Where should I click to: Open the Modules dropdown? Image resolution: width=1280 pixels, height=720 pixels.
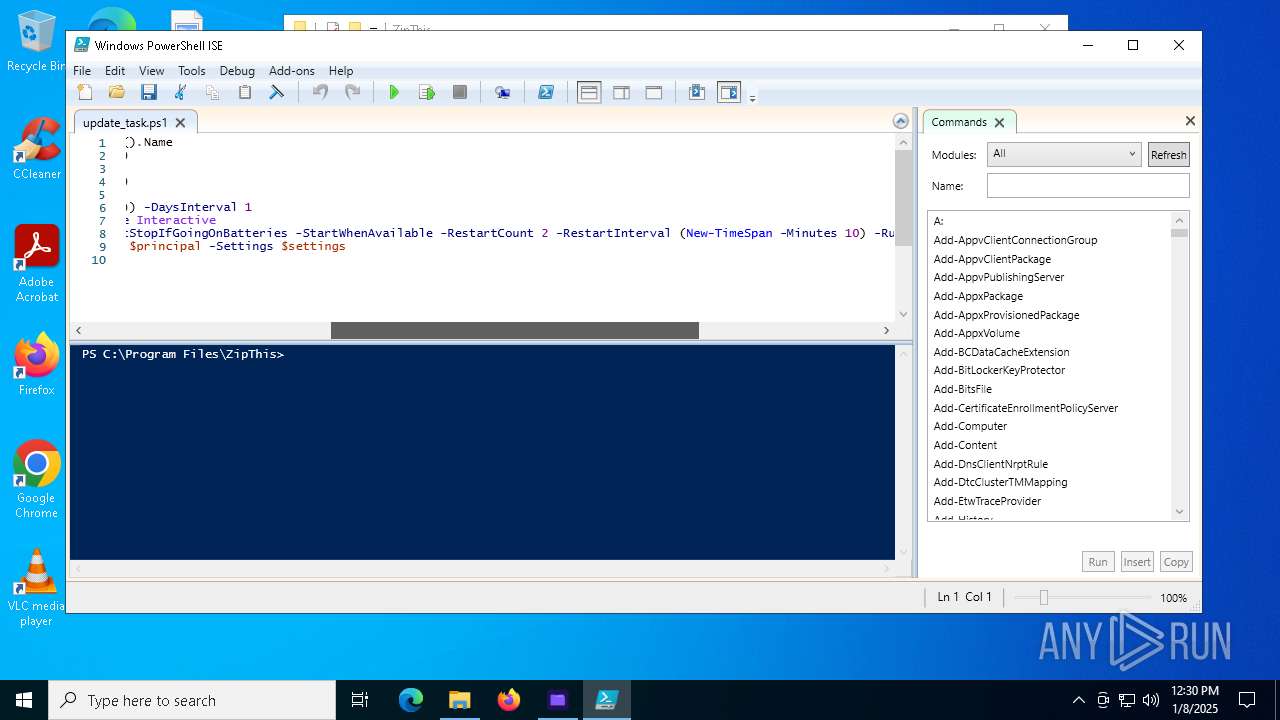tap(1064, 154)
